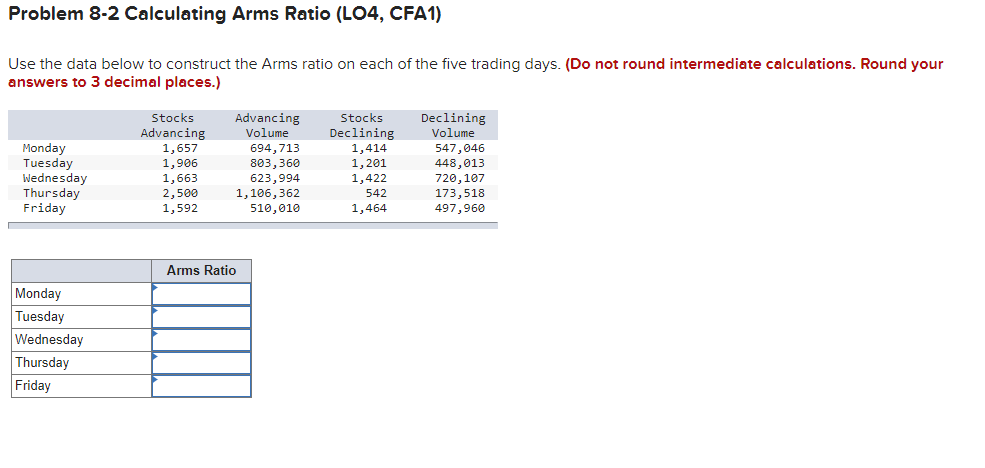Click the Thursday row label in answer table
Screen dimensions: 985x468
point(42,363)
